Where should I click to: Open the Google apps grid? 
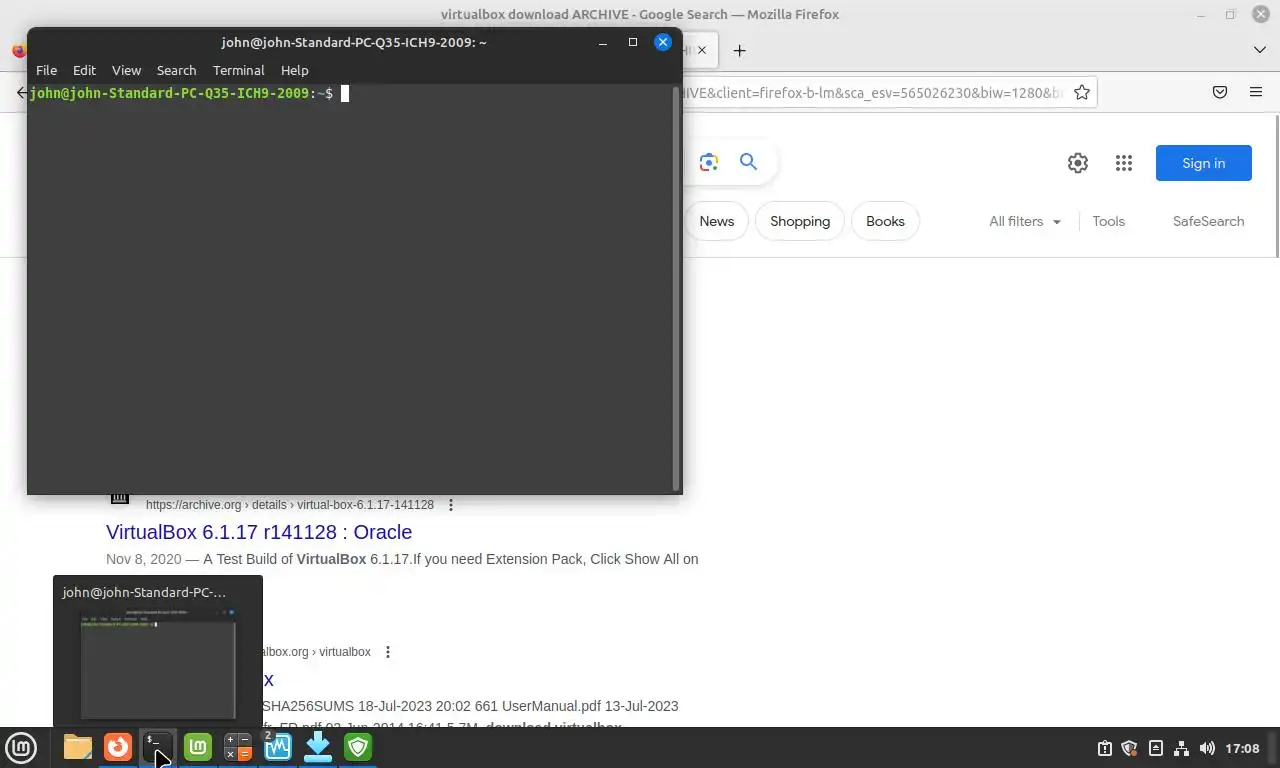point(1123,163)
